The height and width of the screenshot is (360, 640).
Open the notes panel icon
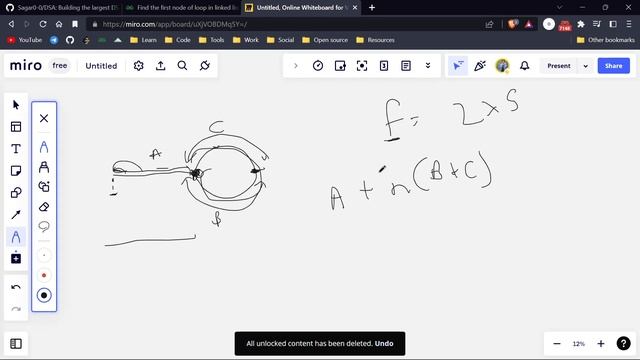pyautogui.click(x=406, y=66)
